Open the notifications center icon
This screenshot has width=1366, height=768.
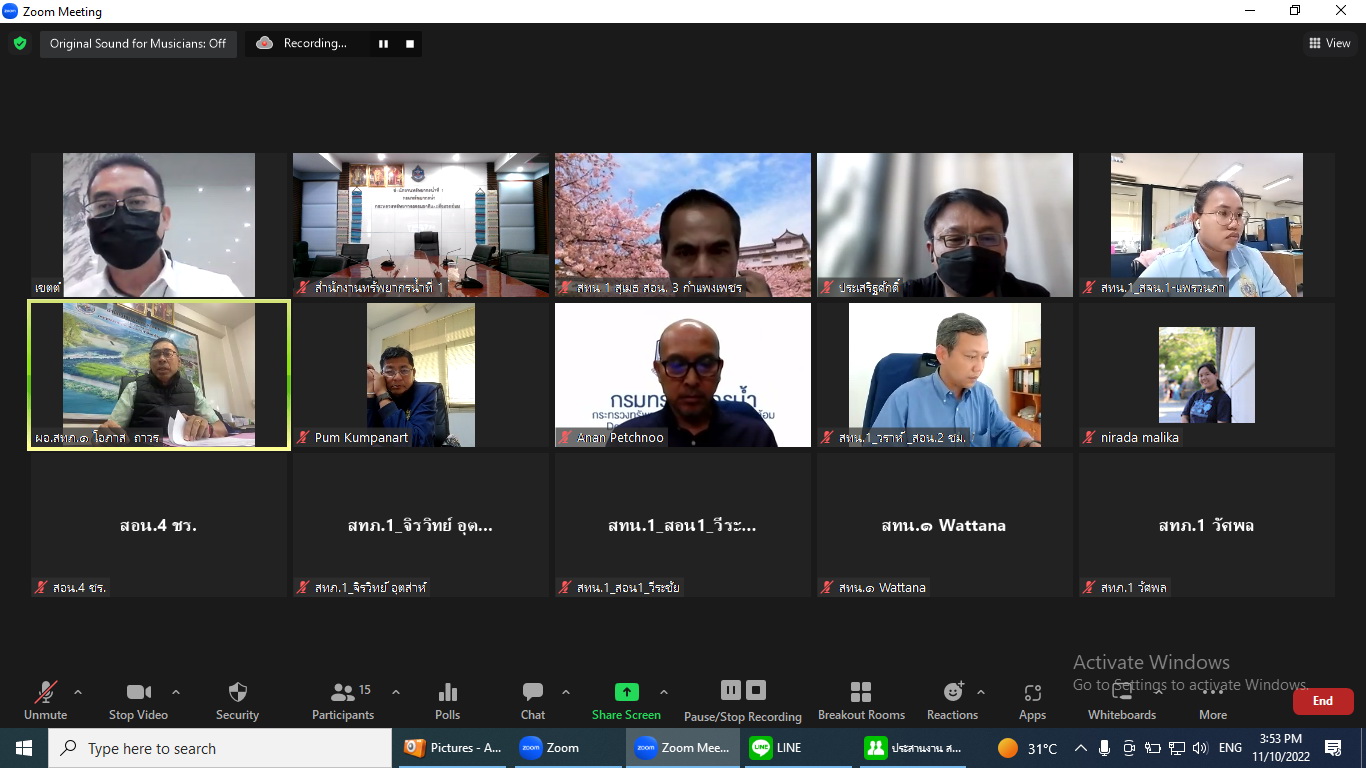[1333, 748]
